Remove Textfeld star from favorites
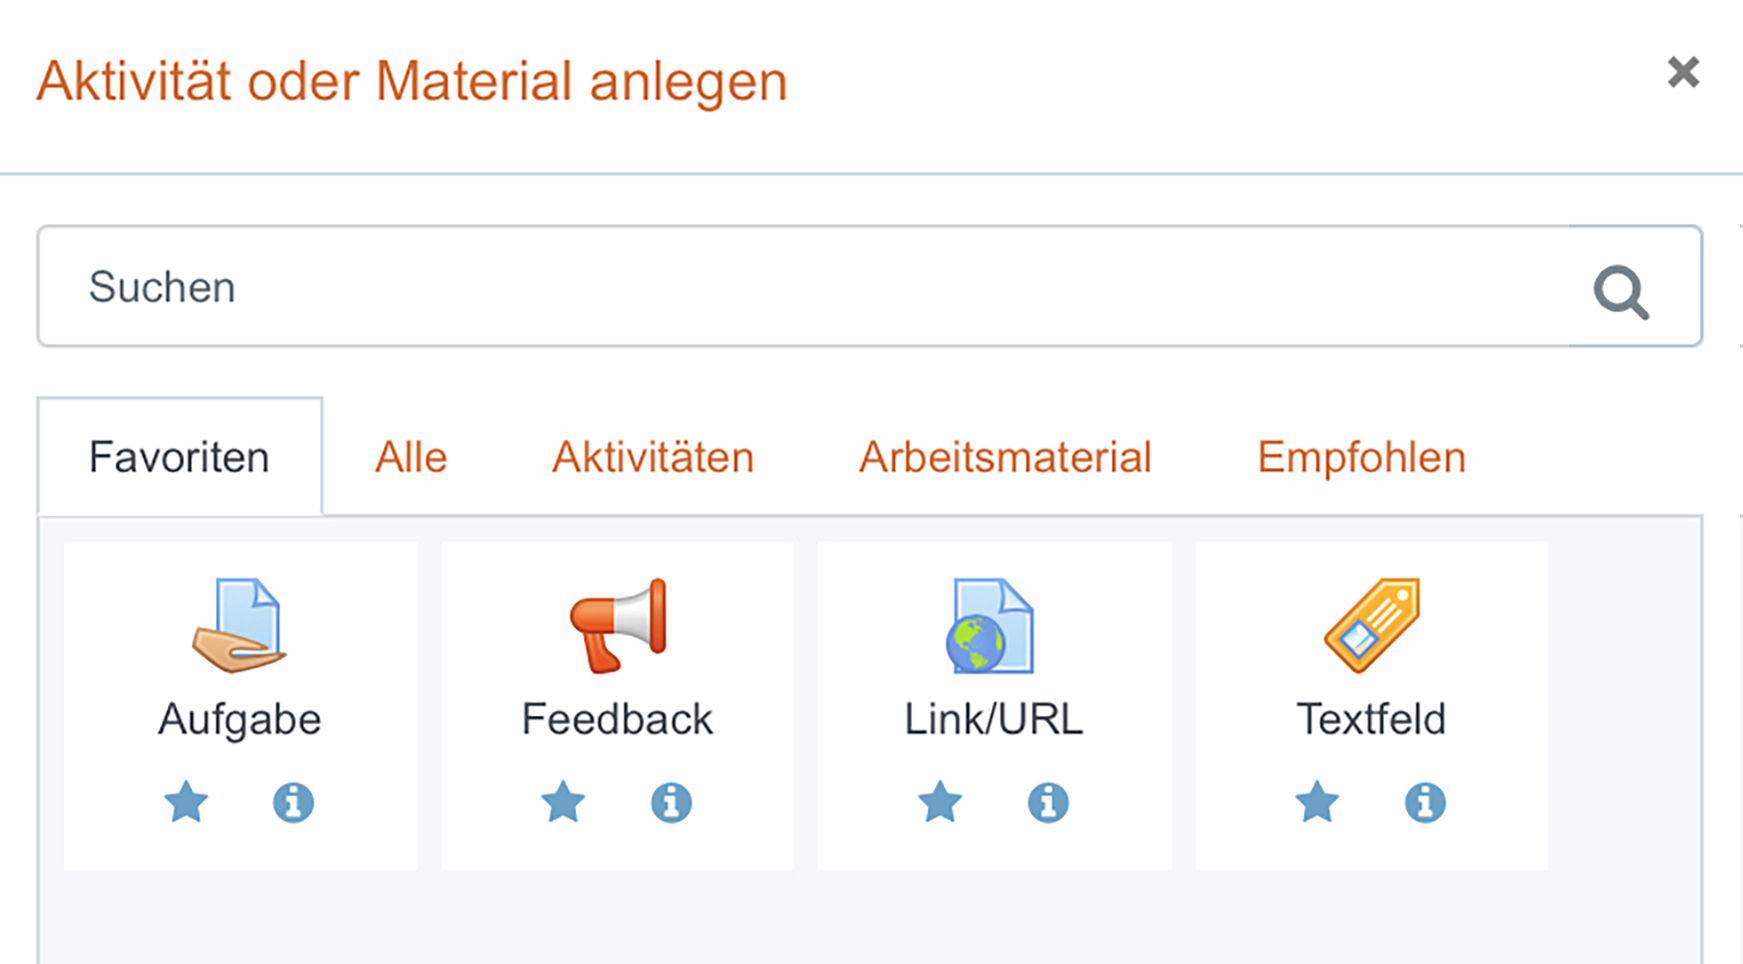Screen dimensions: 1743x964 1317,802
